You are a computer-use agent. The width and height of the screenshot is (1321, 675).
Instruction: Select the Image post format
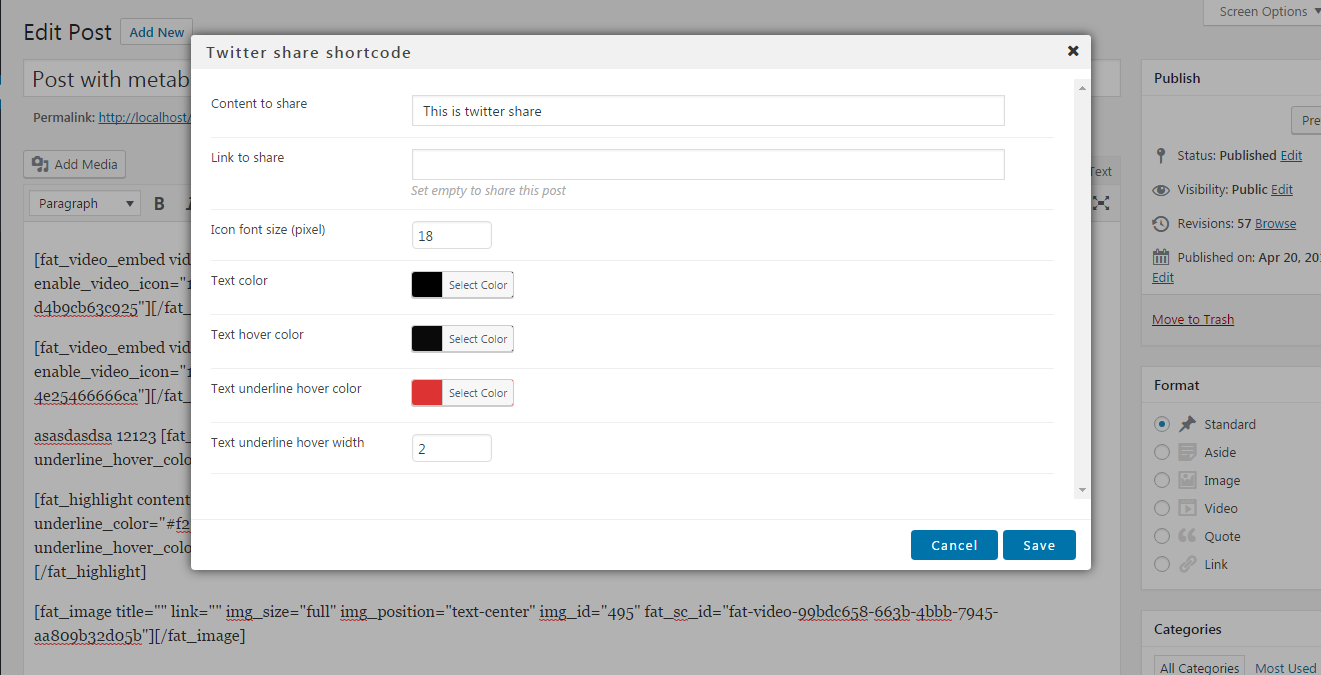(1161, 480)
